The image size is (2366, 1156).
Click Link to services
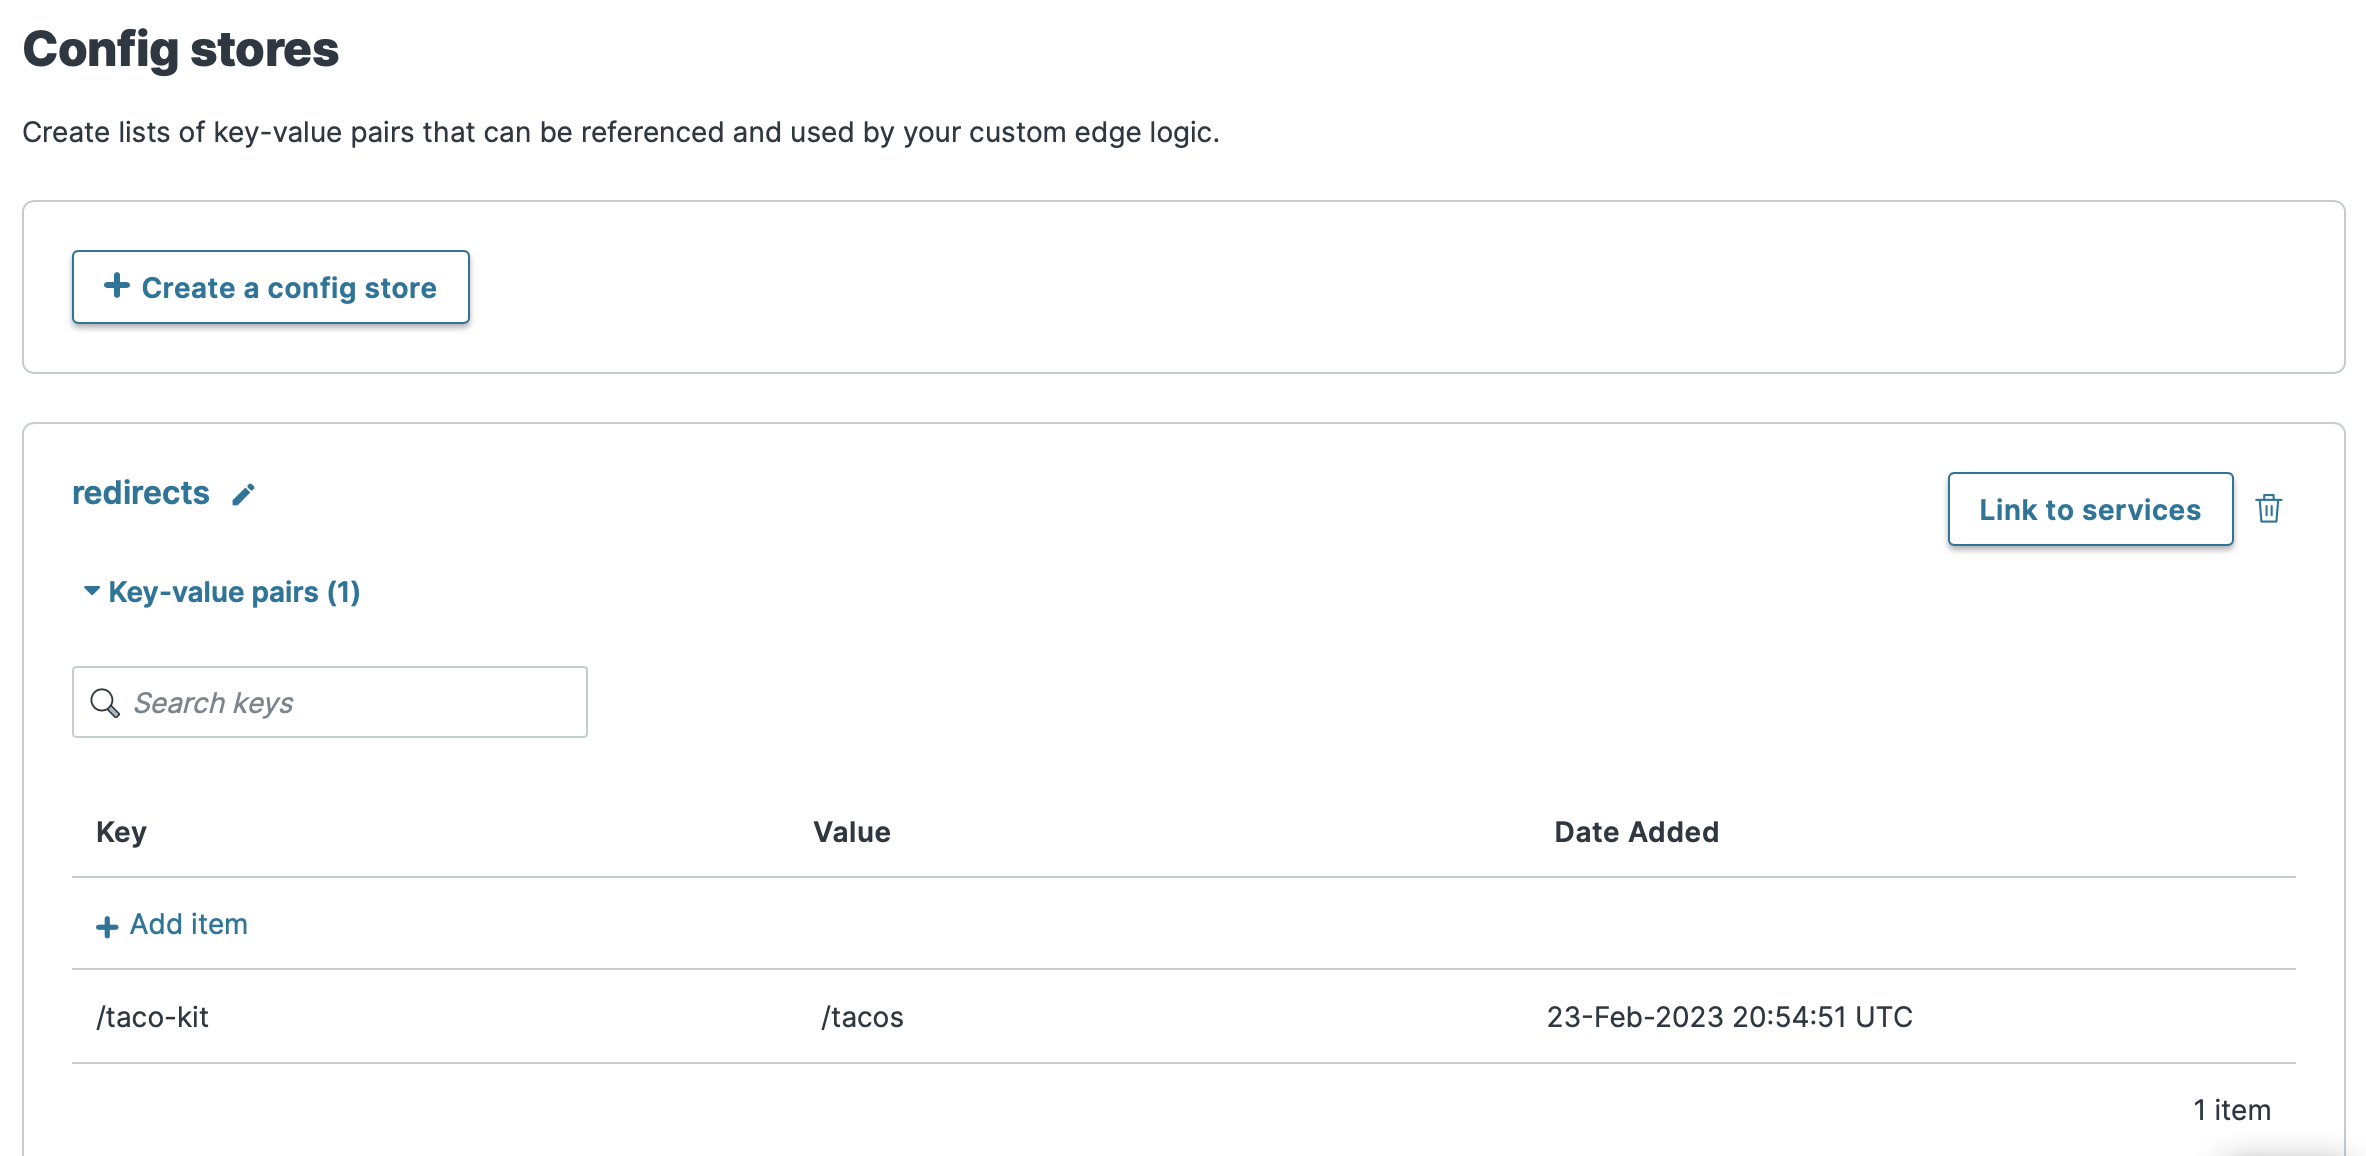click(2089, 509)
